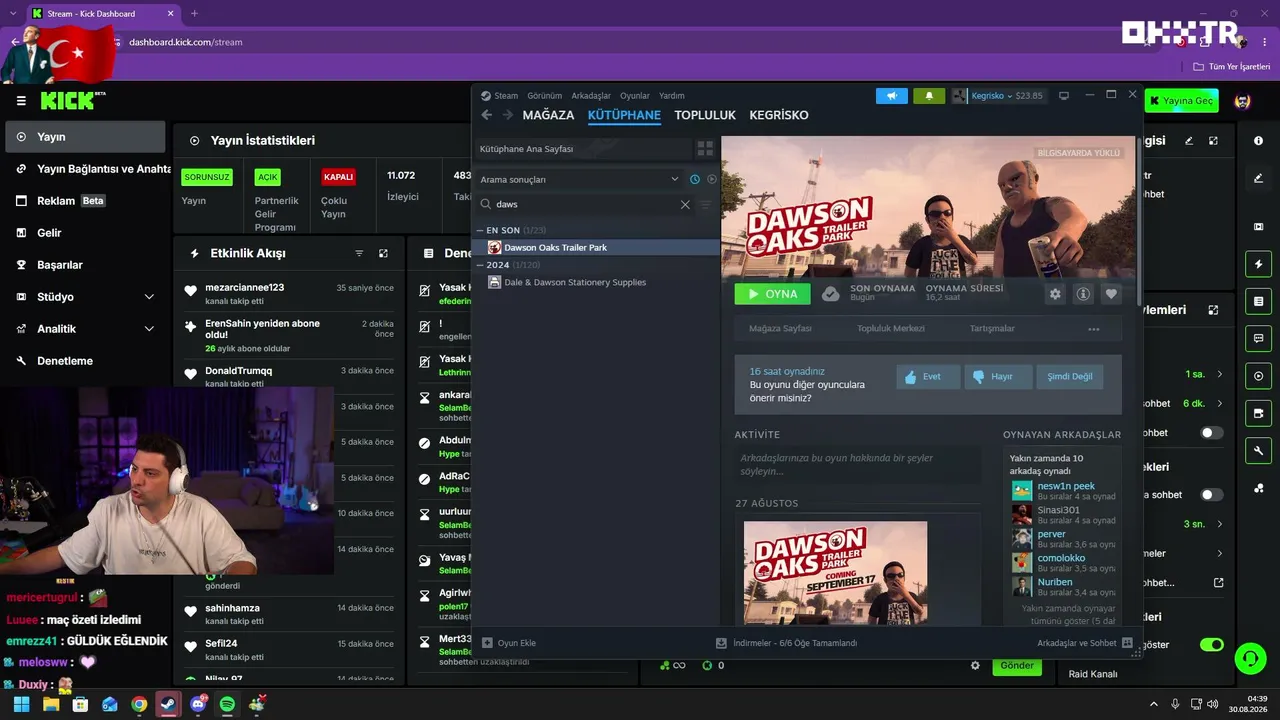This screenshot has height=720, width=1280.
Task: Open the Topluluk Merkezi link
Action: 890,328
